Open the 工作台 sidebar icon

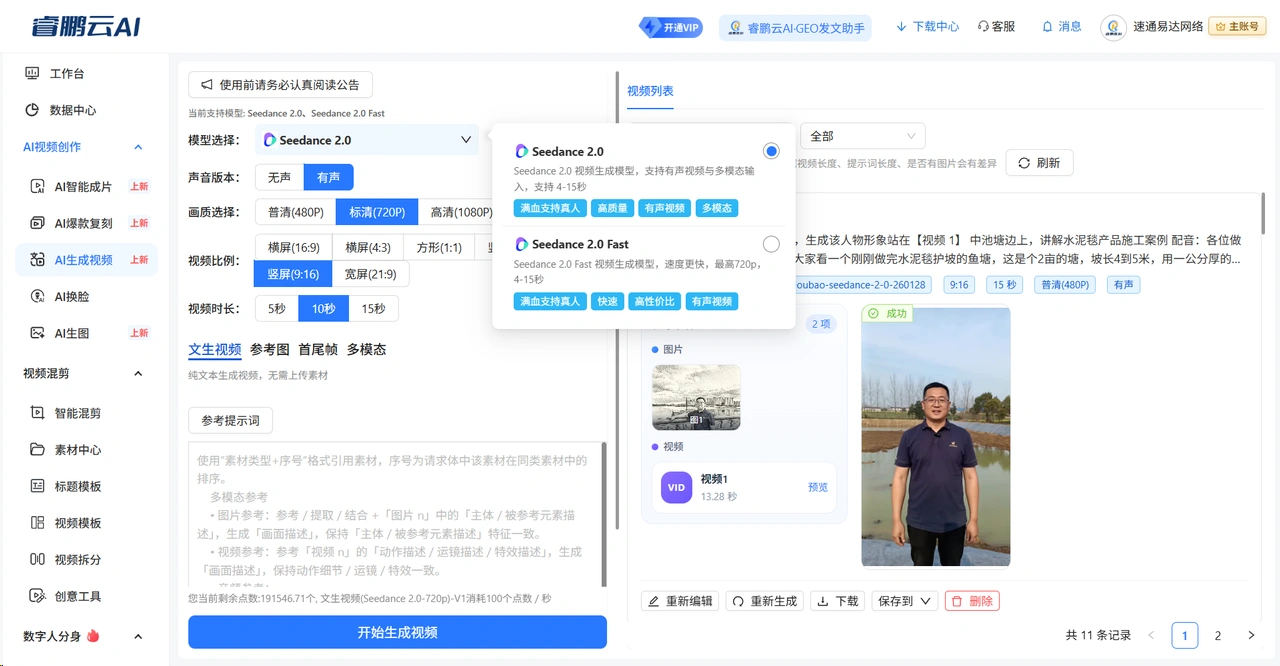pos(32,73)
